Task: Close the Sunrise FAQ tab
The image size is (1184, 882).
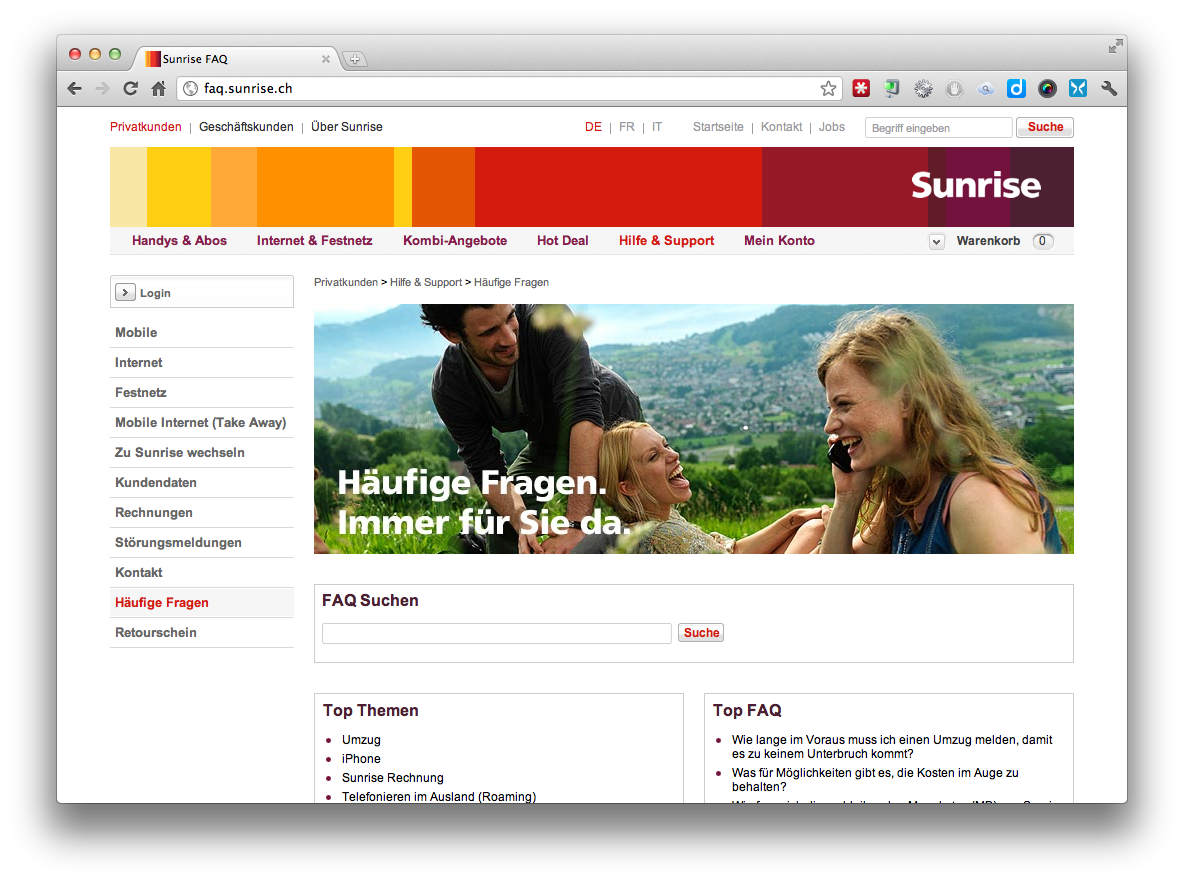Action: 325,59
